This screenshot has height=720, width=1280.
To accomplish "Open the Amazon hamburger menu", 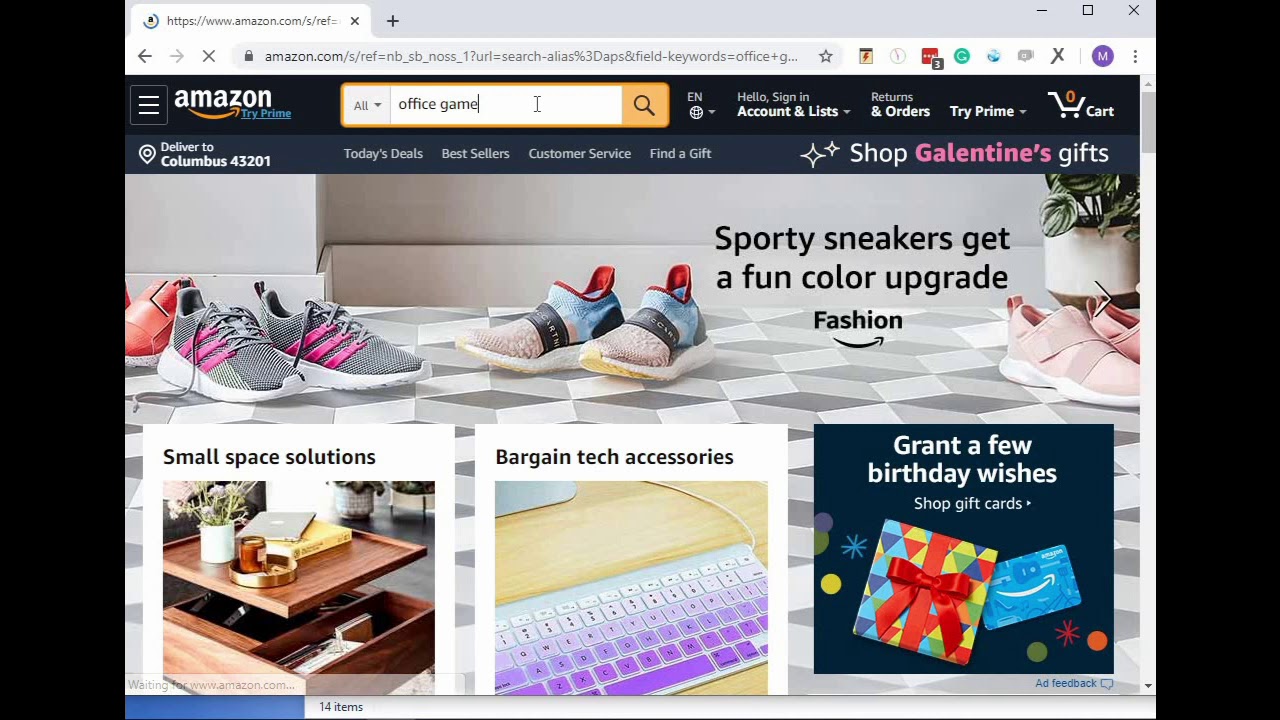I will (148, 105).
